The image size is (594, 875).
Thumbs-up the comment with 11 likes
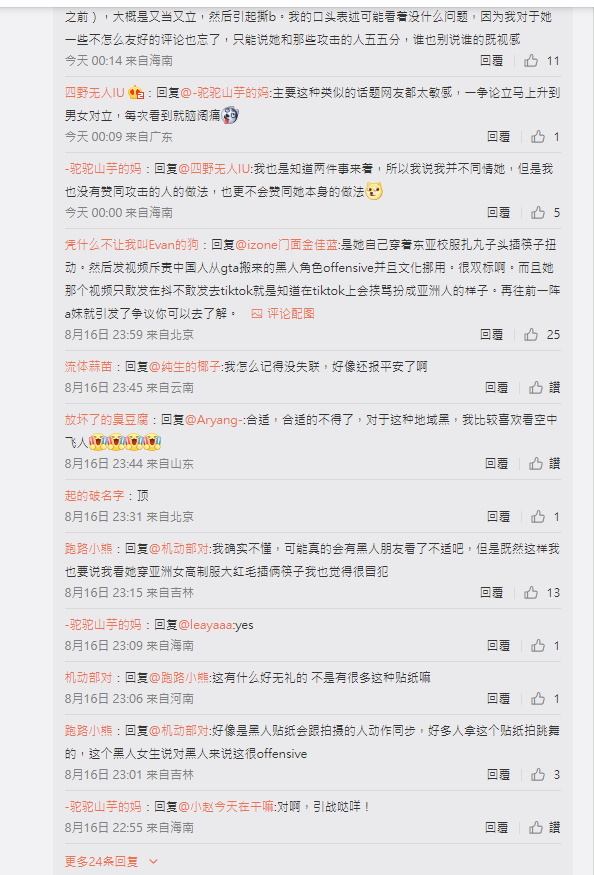531,60
